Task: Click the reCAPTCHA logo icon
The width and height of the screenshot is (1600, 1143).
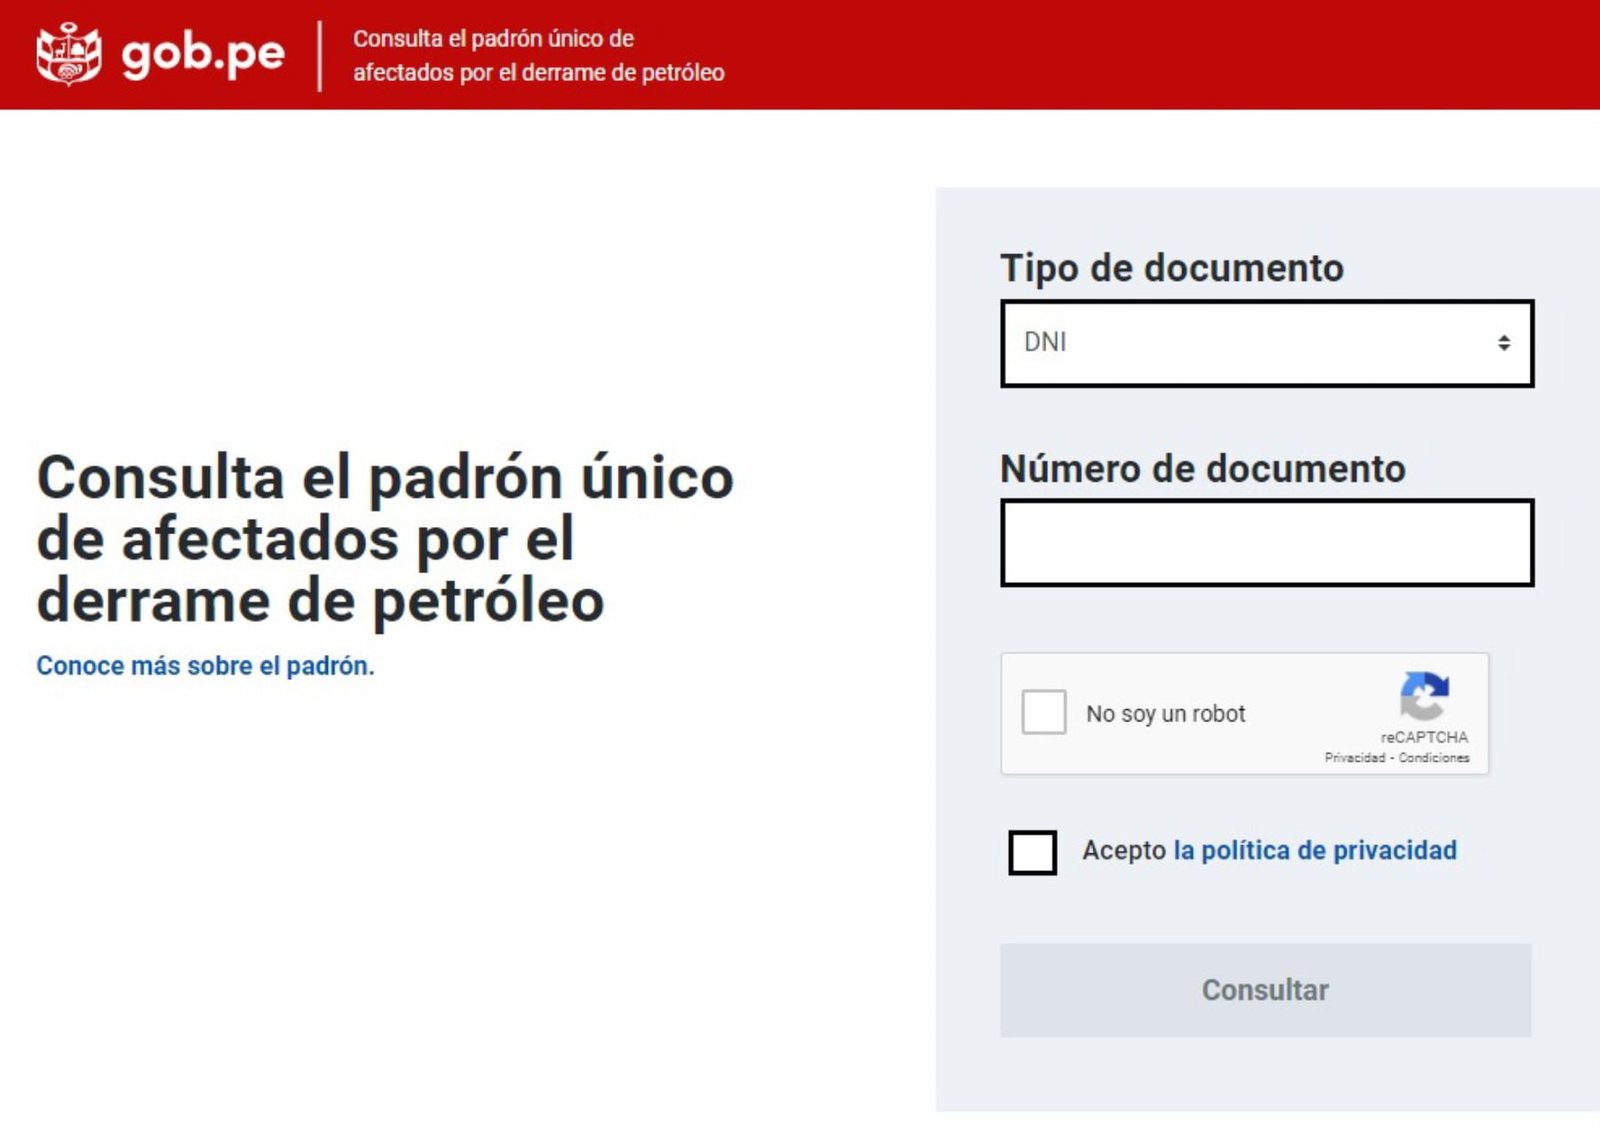Action: coord(1424,695)
